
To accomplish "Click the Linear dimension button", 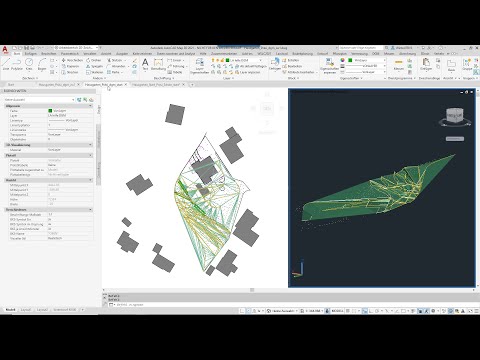I will [x=175, y=60].
